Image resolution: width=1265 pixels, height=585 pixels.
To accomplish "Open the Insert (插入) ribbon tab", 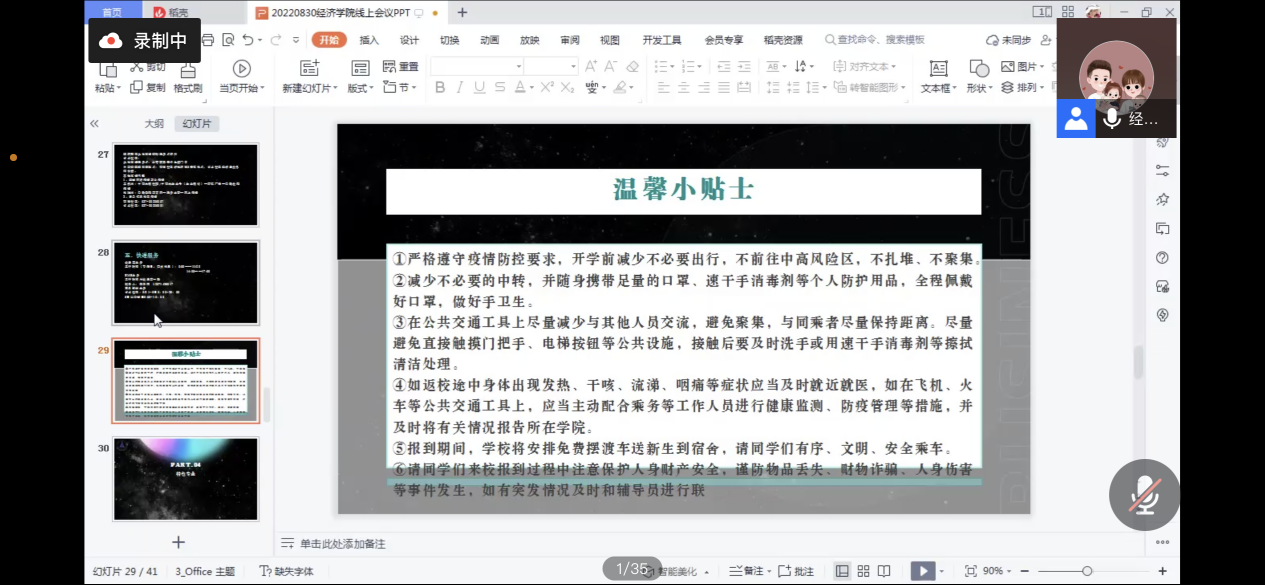I will (x=369, y=40).
